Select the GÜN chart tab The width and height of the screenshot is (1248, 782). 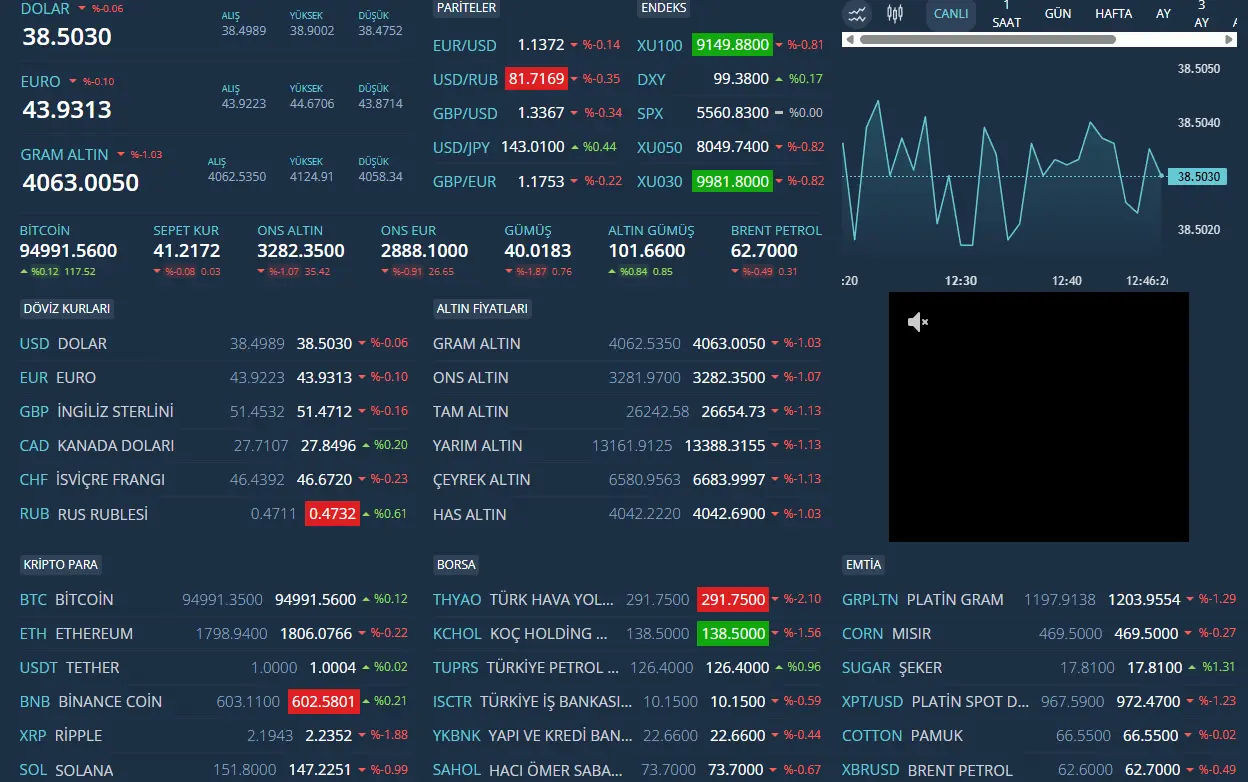coord(1058,14)
